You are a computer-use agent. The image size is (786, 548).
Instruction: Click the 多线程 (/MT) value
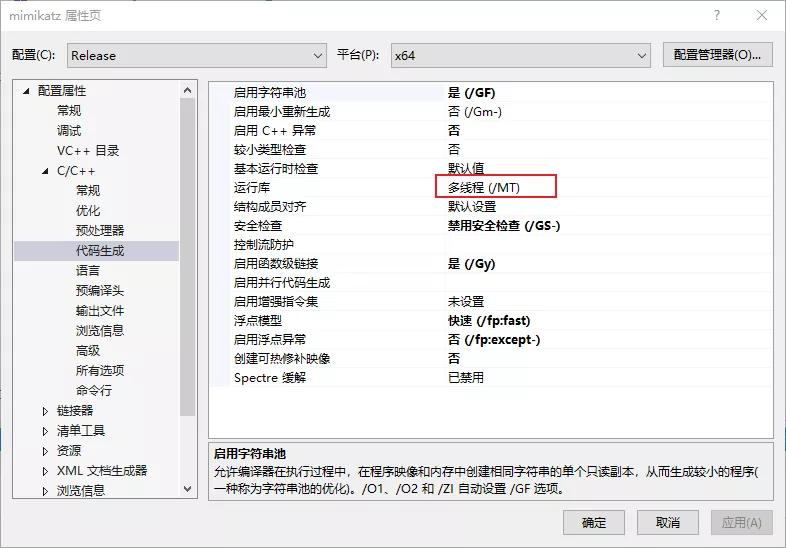point(484,188)
